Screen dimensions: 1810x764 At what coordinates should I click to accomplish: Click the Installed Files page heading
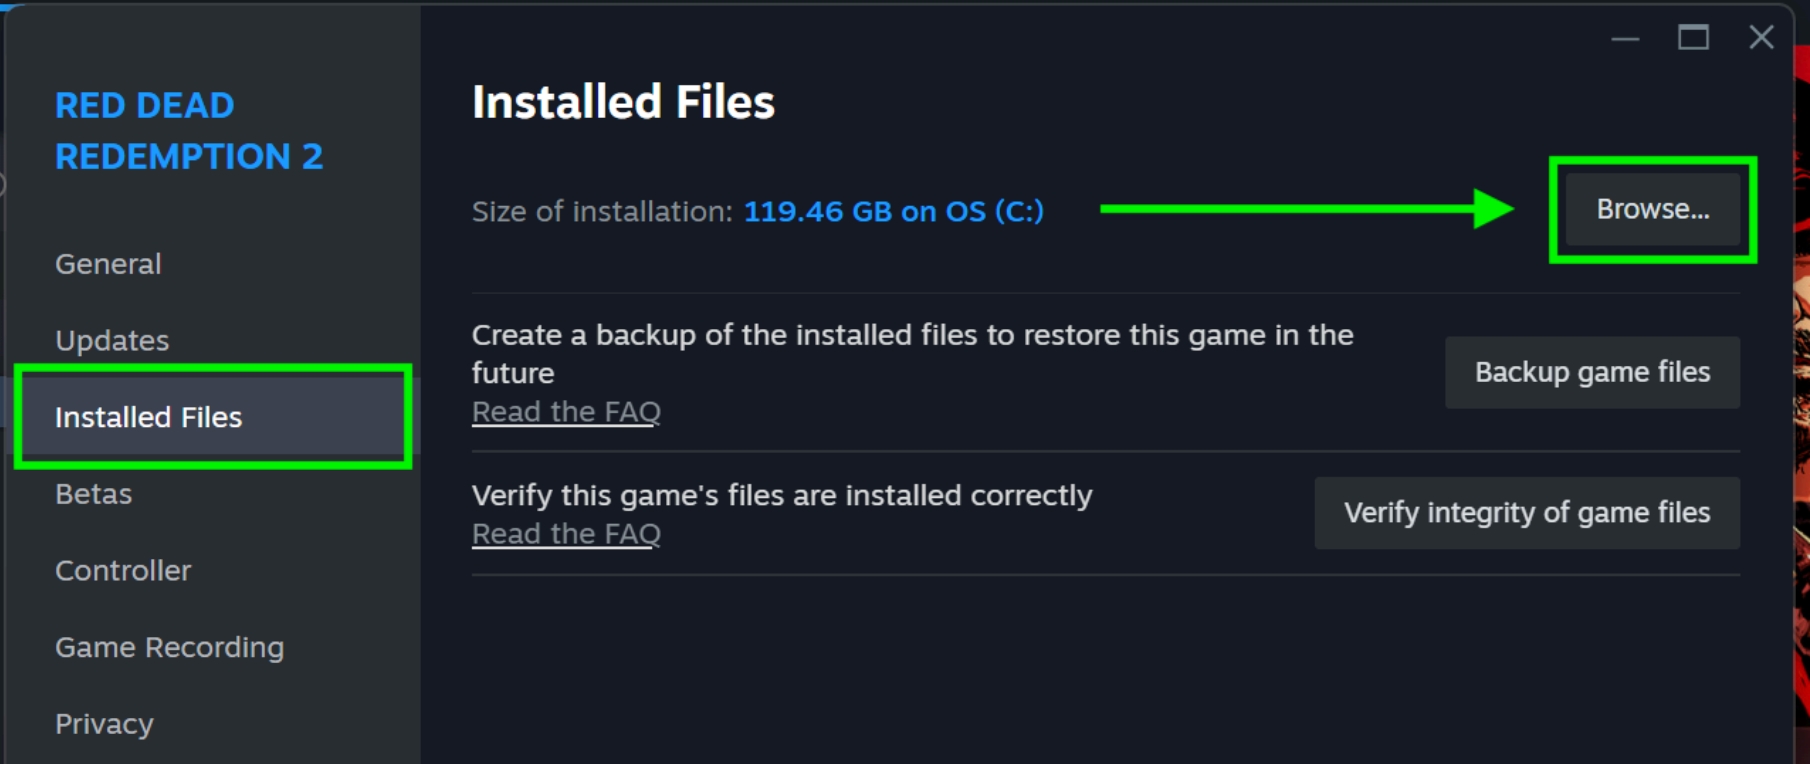click(x=623, y=102)
